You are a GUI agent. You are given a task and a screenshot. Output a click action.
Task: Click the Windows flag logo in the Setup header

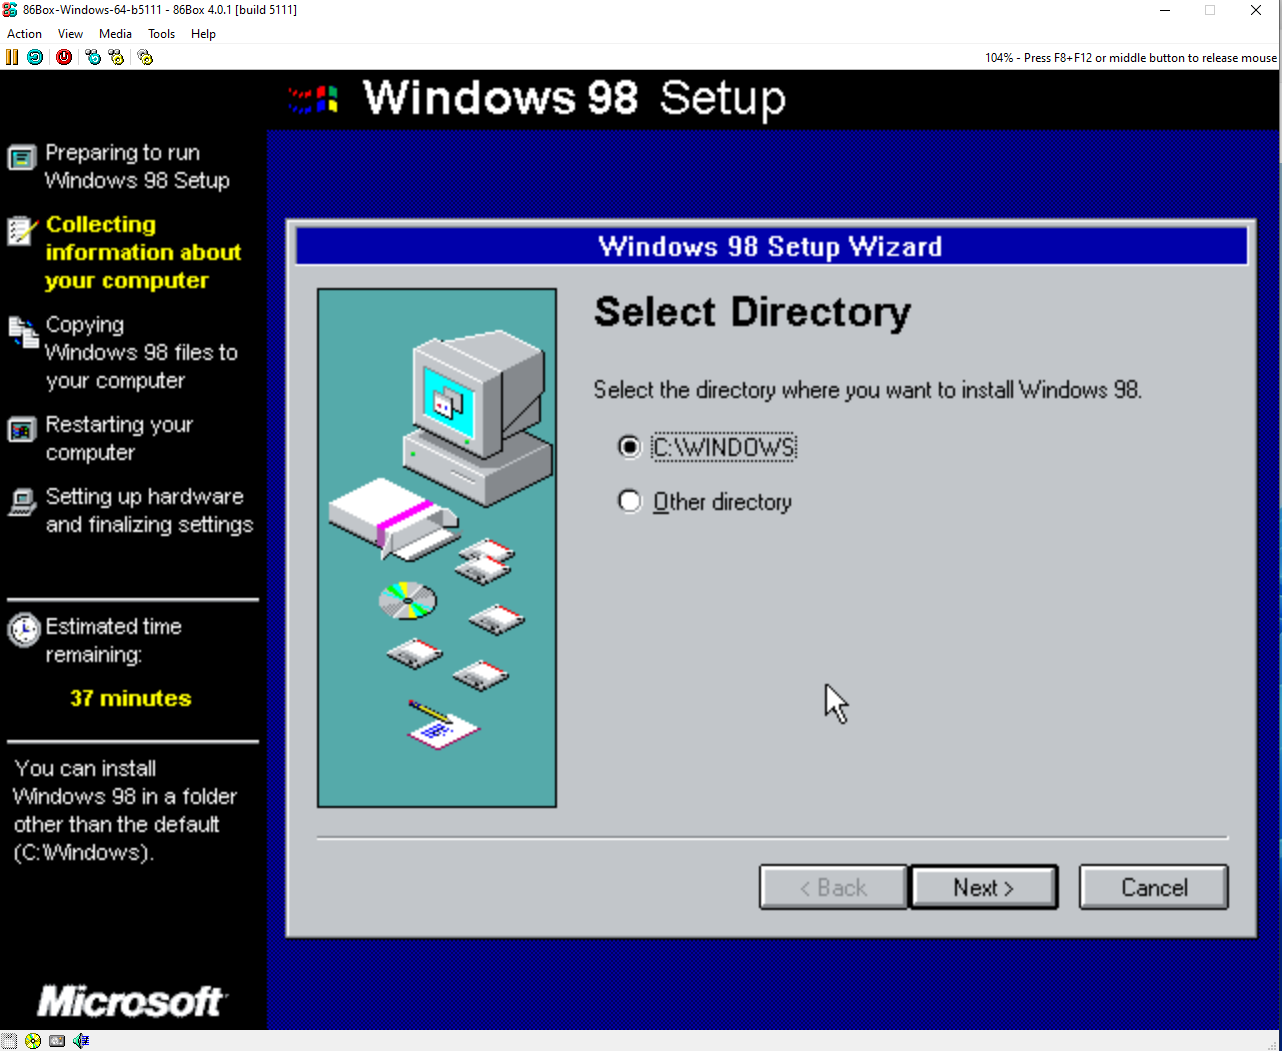(313, 99)
